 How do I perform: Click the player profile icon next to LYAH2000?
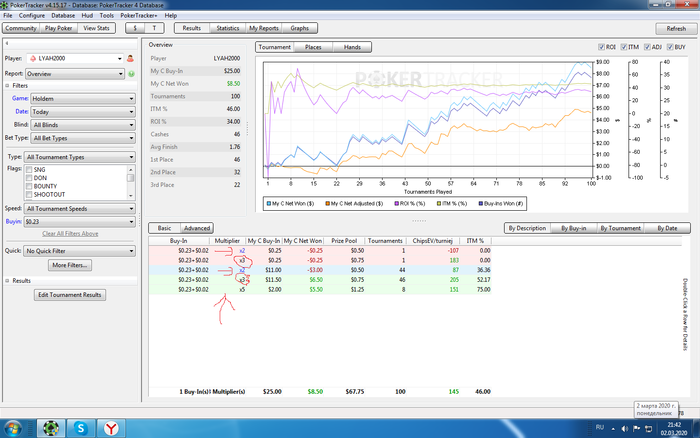click(x=130, y=58)
